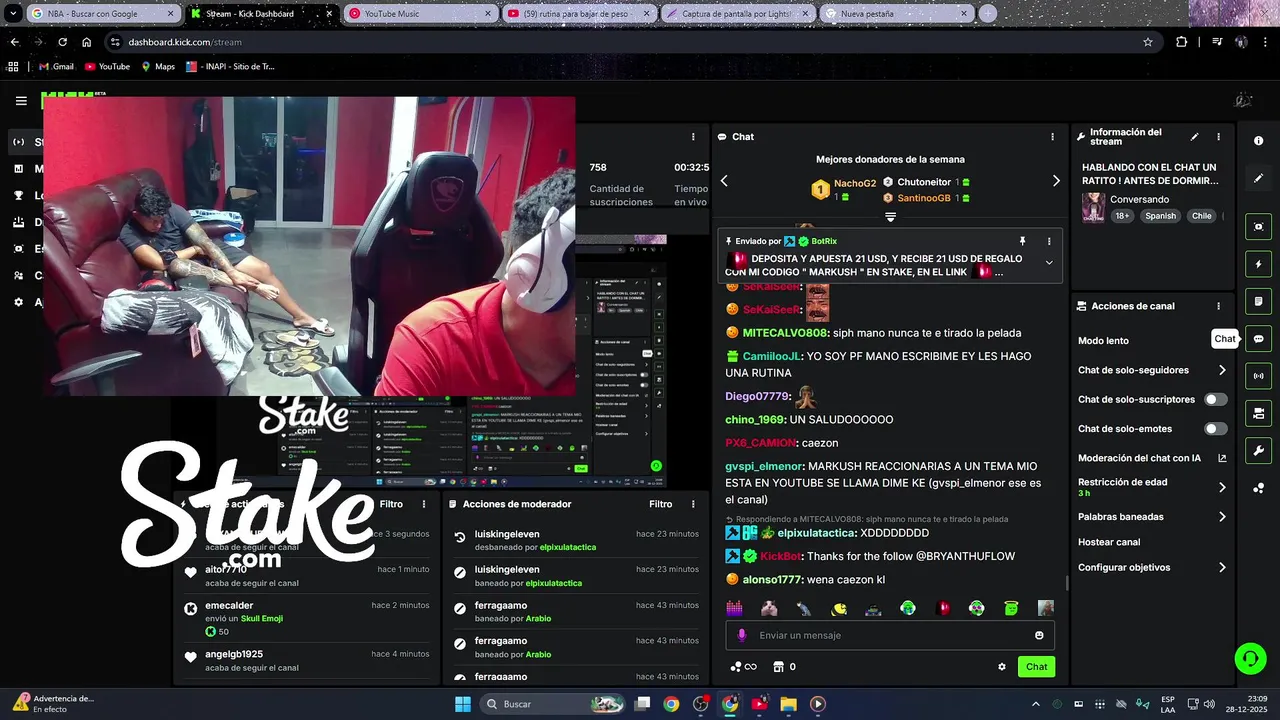This screenshot has height=720, width=1280.
Task: Click the purple microphone icon in message box
Action: (741, 635)
